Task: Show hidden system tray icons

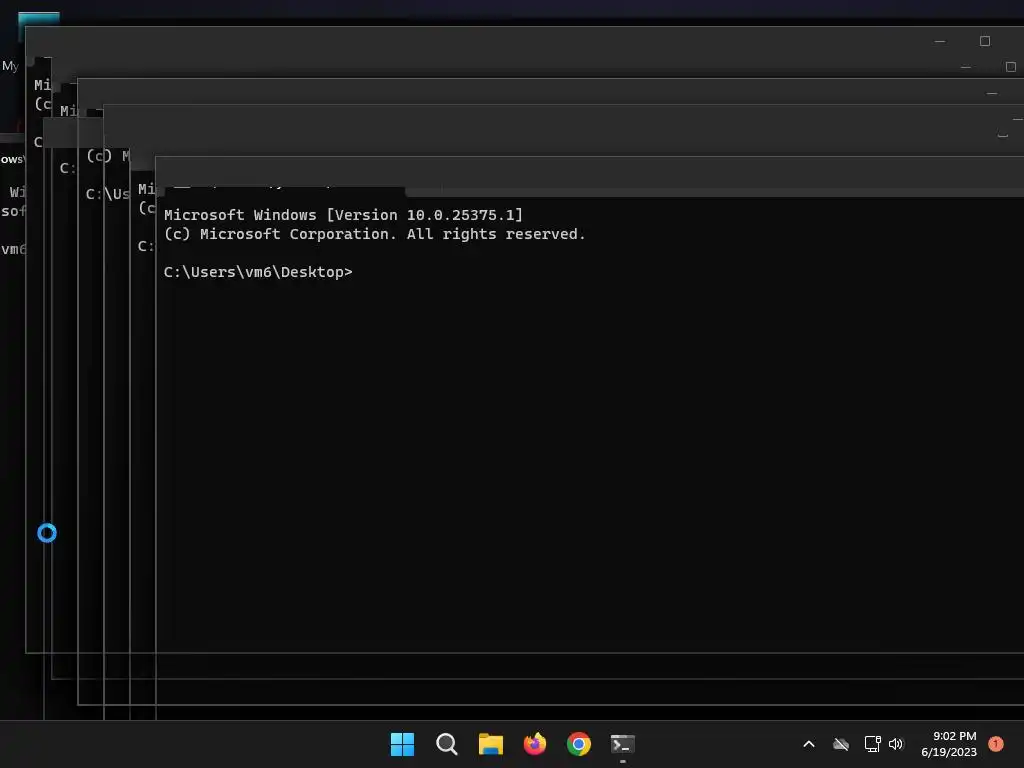Action: (808, 744)
